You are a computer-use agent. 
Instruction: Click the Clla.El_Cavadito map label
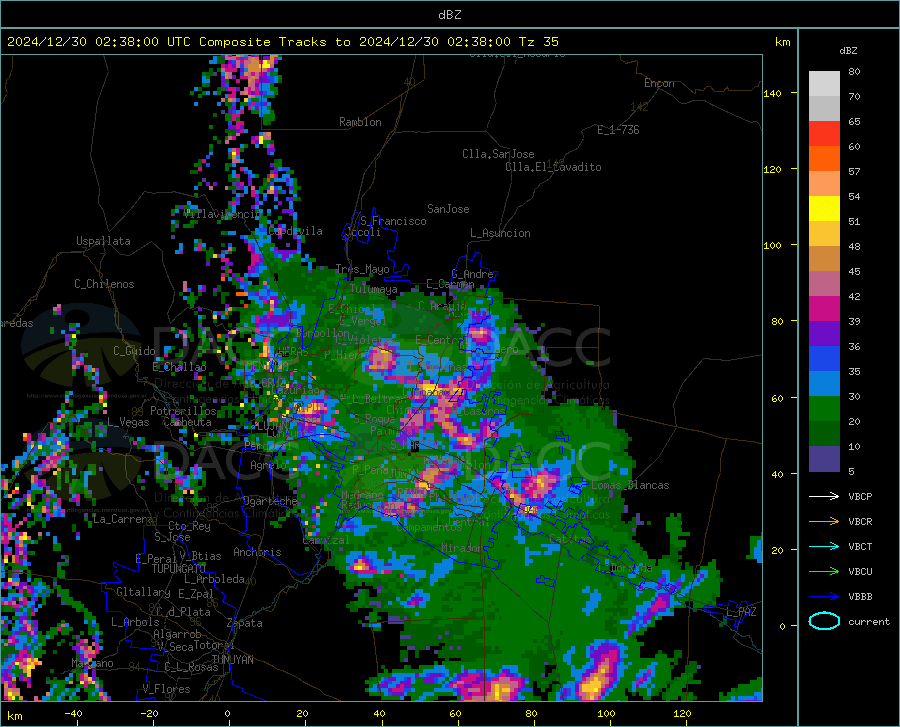point(553,167)
